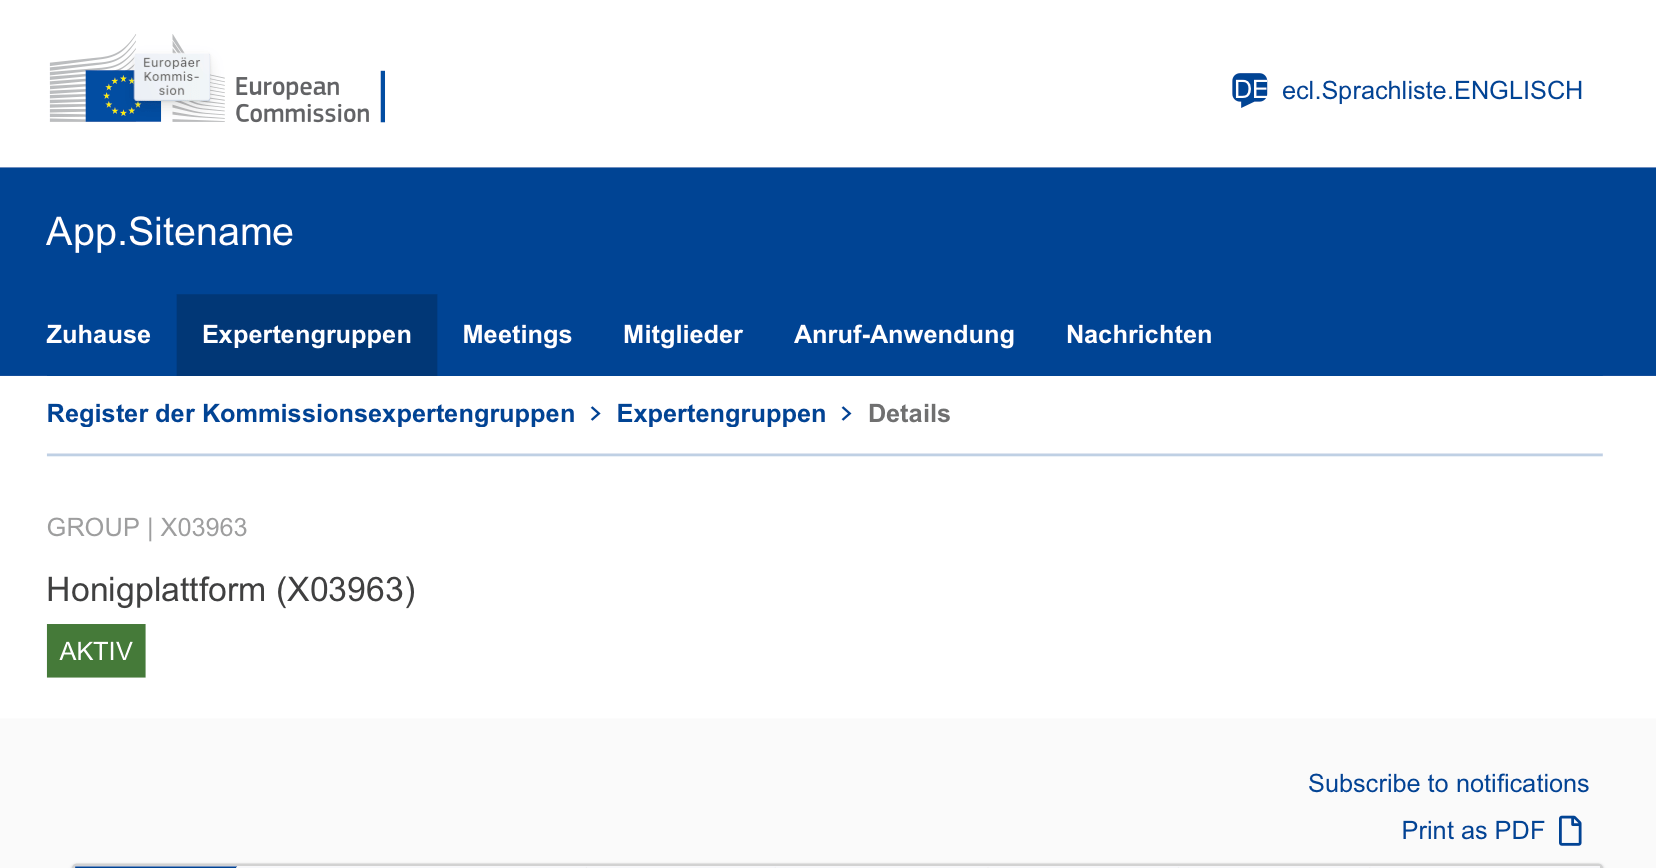
Task: Follow the Register der Kommissionsexpertengruppen breadcrumb
Action: 311,414
